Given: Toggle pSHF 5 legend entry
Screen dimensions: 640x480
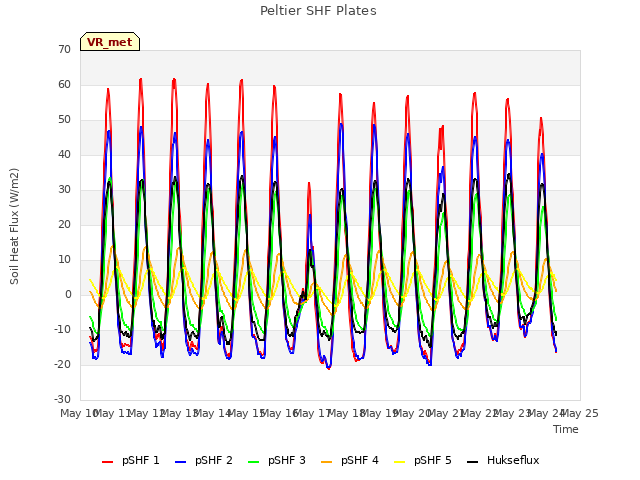Looking at the screenshot, I should coord(423,460).
